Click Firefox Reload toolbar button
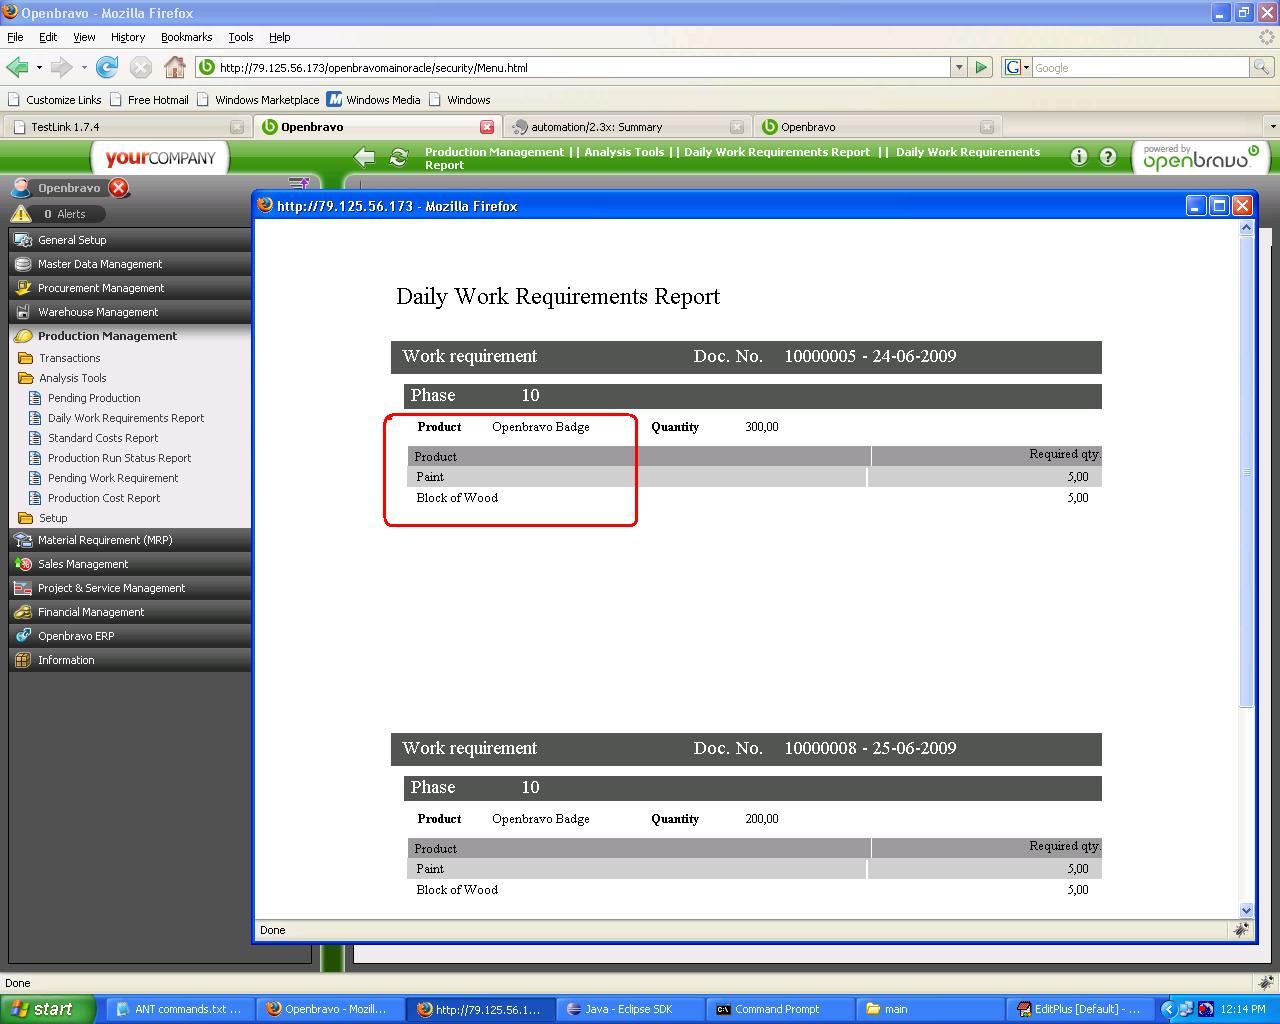Screen dimensions: 1280x1024 click(107, 67)
